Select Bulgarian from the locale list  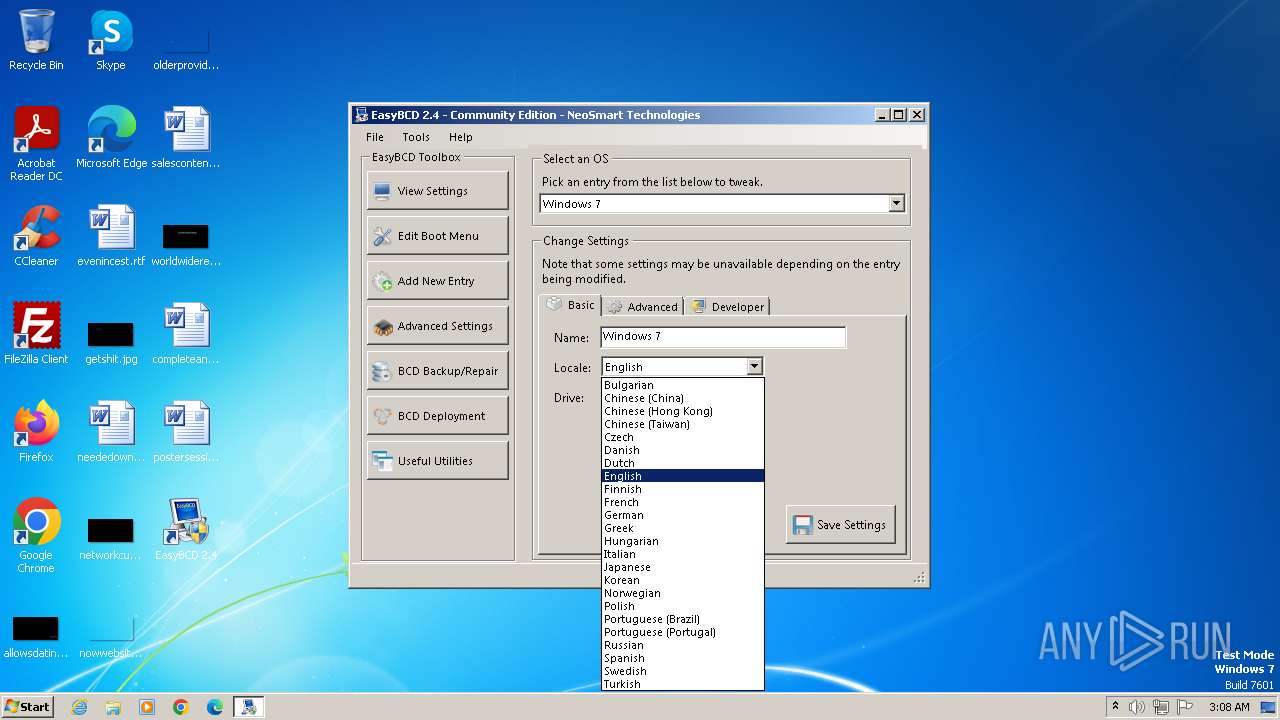tap(683, 385)
